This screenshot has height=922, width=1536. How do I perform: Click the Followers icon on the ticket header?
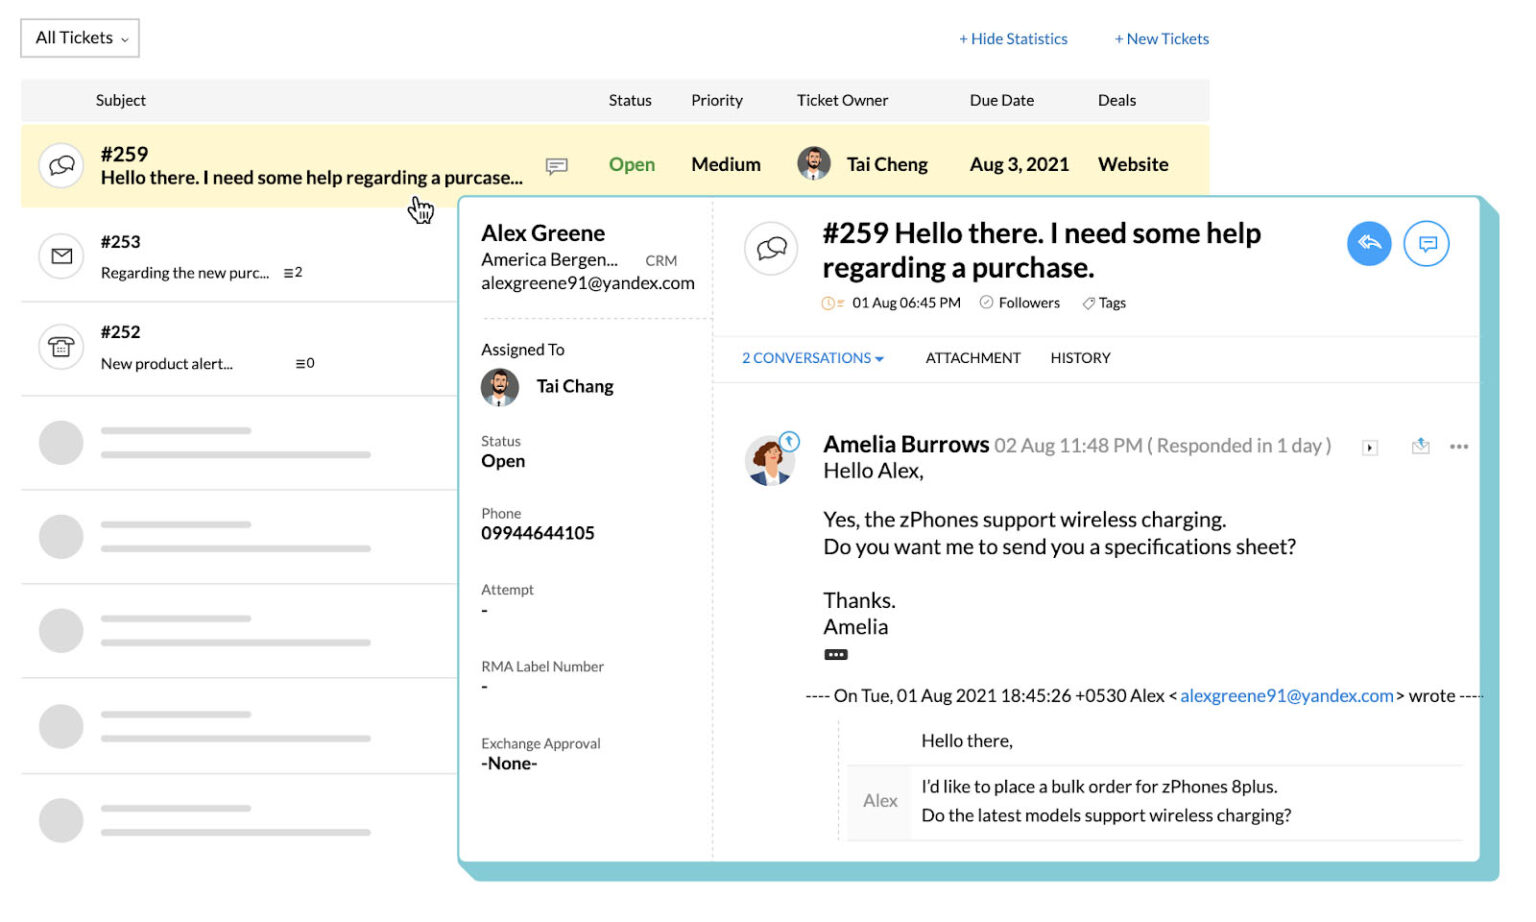1019,302
